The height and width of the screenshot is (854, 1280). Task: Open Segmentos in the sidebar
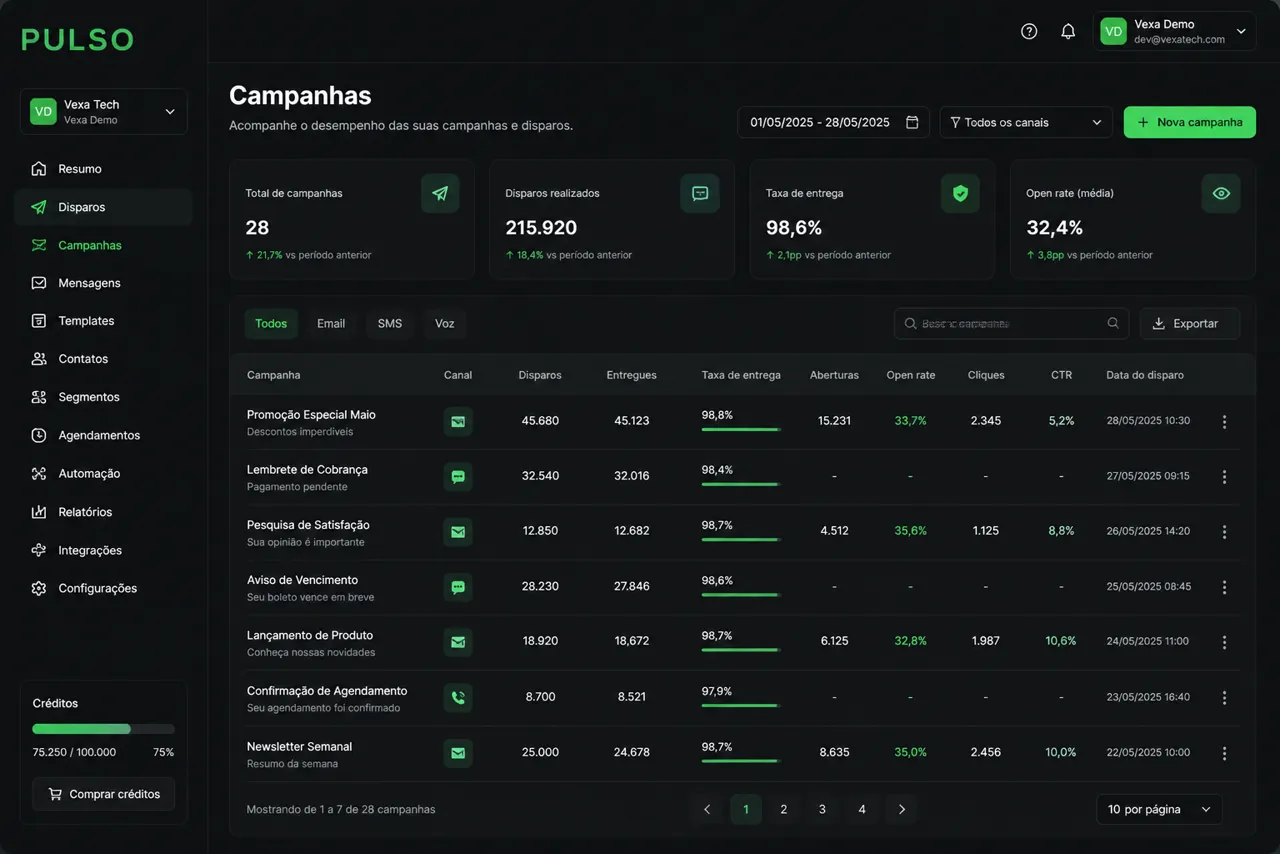(x=103, y=397)
